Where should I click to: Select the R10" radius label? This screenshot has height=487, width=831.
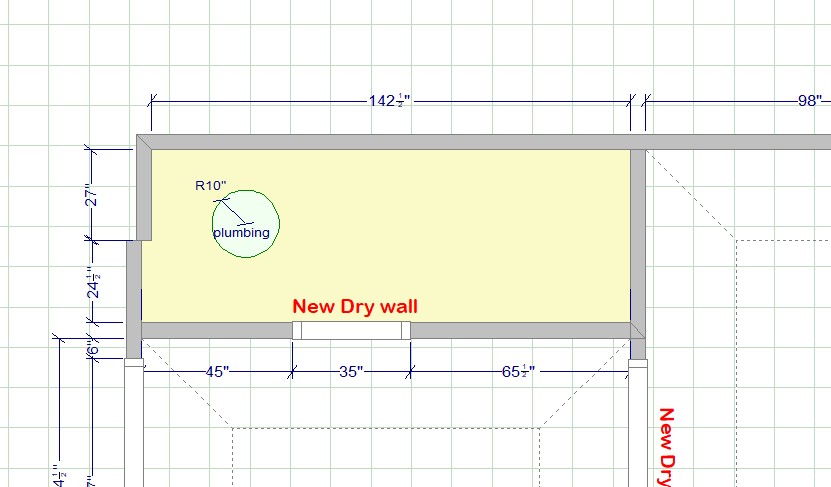[210, 185]
